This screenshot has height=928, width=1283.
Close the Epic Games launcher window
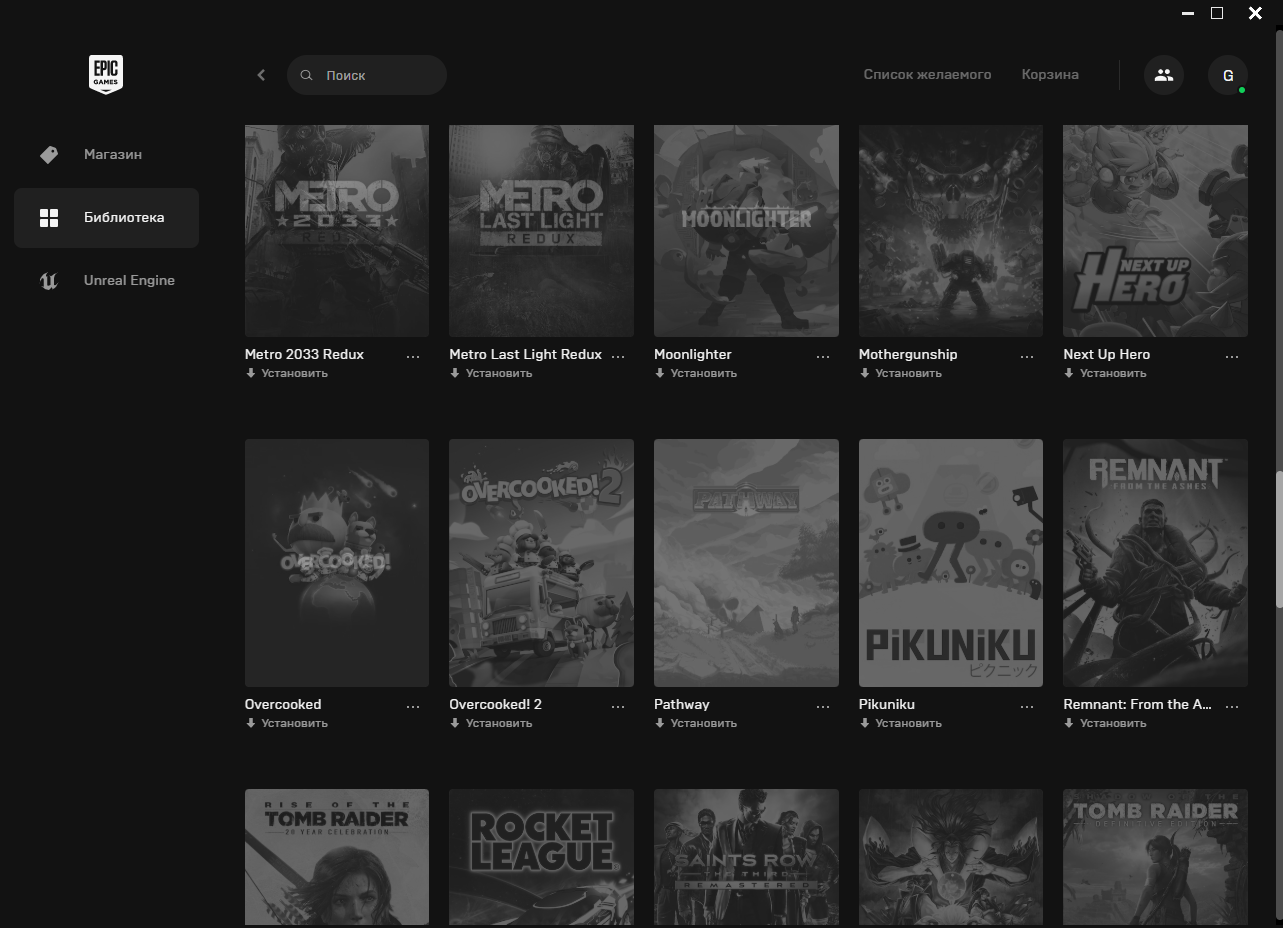[x=1255, y=13]
